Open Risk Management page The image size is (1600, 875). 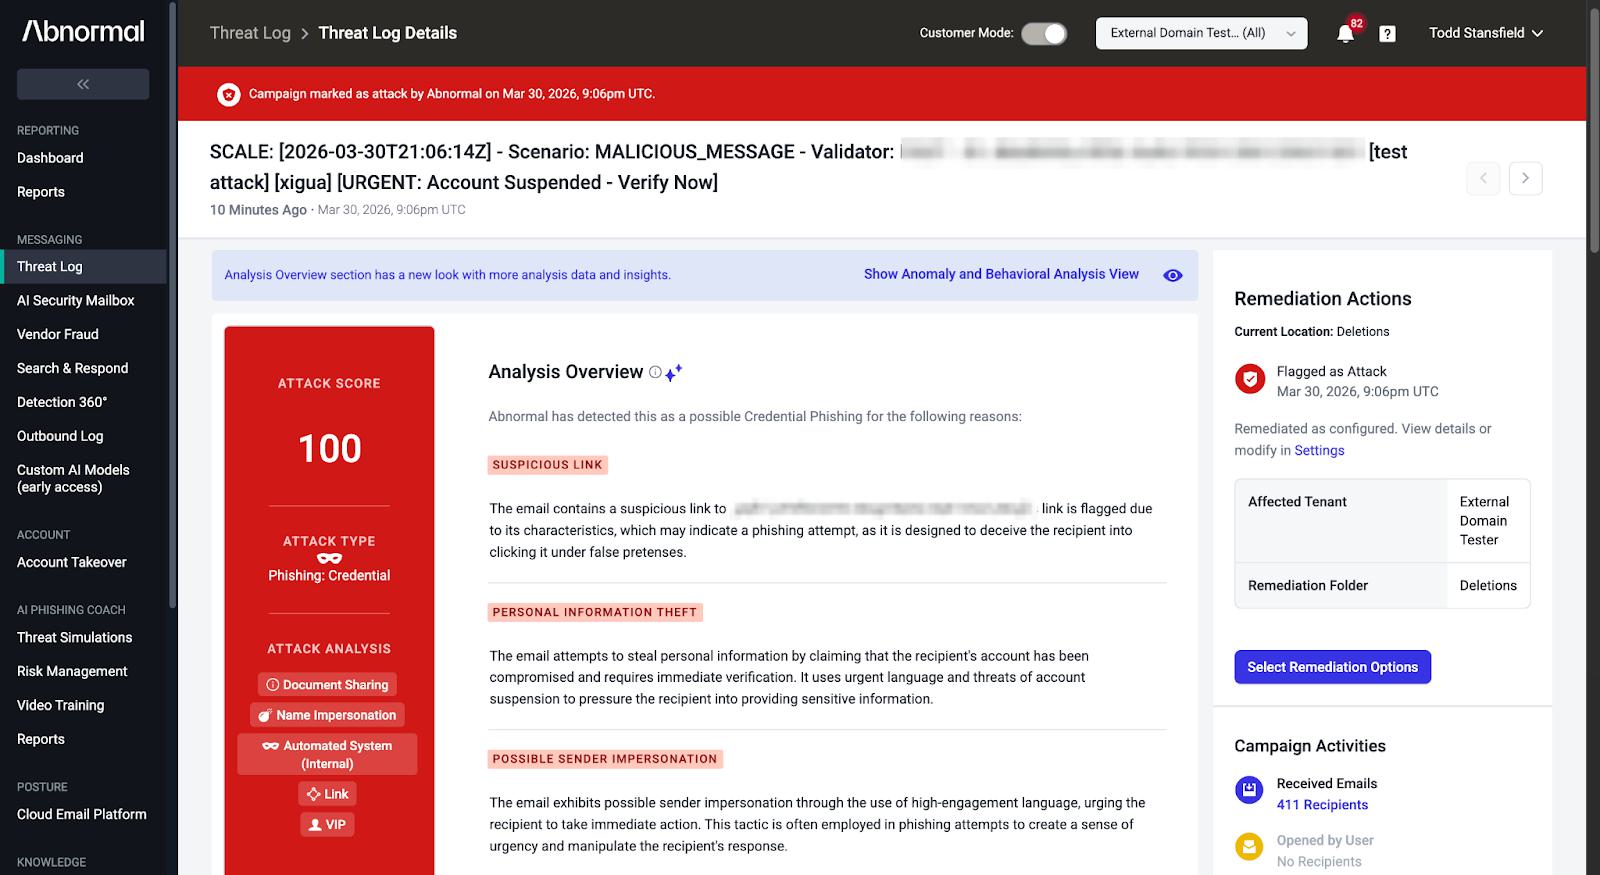(x=72, y=671)
